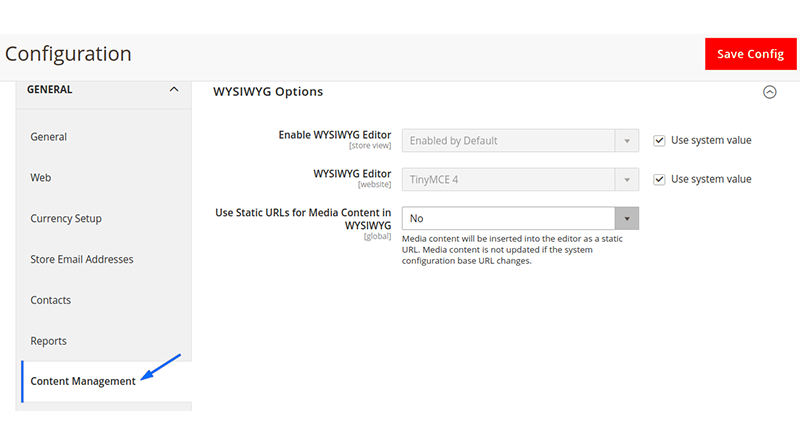Select Store Email Addresses in sidebar
The image size is (800, 445).
pos(82,259)
